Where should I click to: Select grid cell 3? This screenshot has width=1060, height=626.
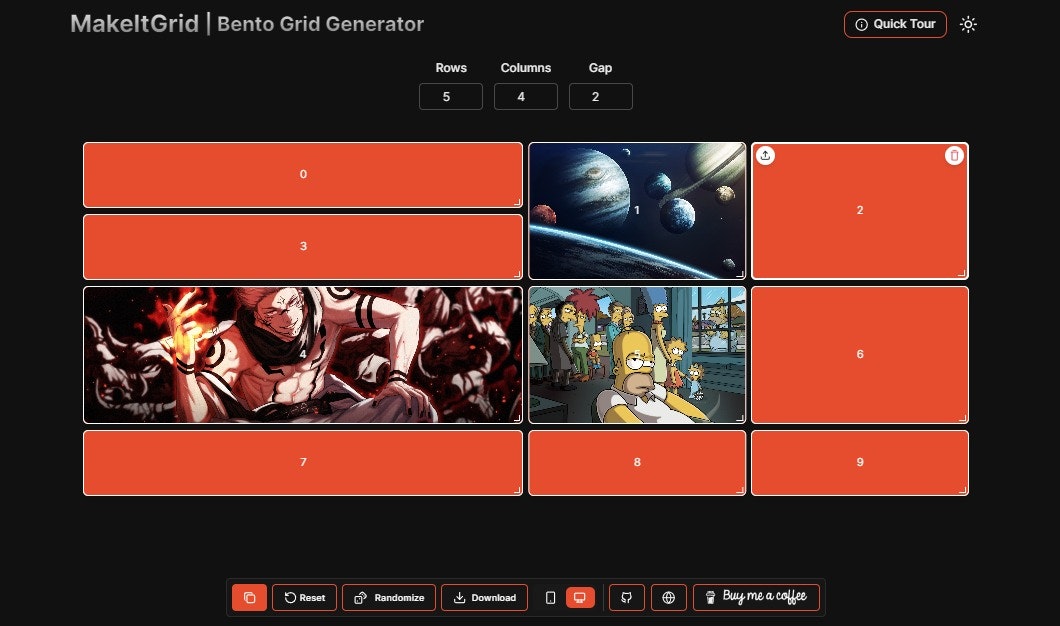[x=303, y=247]
